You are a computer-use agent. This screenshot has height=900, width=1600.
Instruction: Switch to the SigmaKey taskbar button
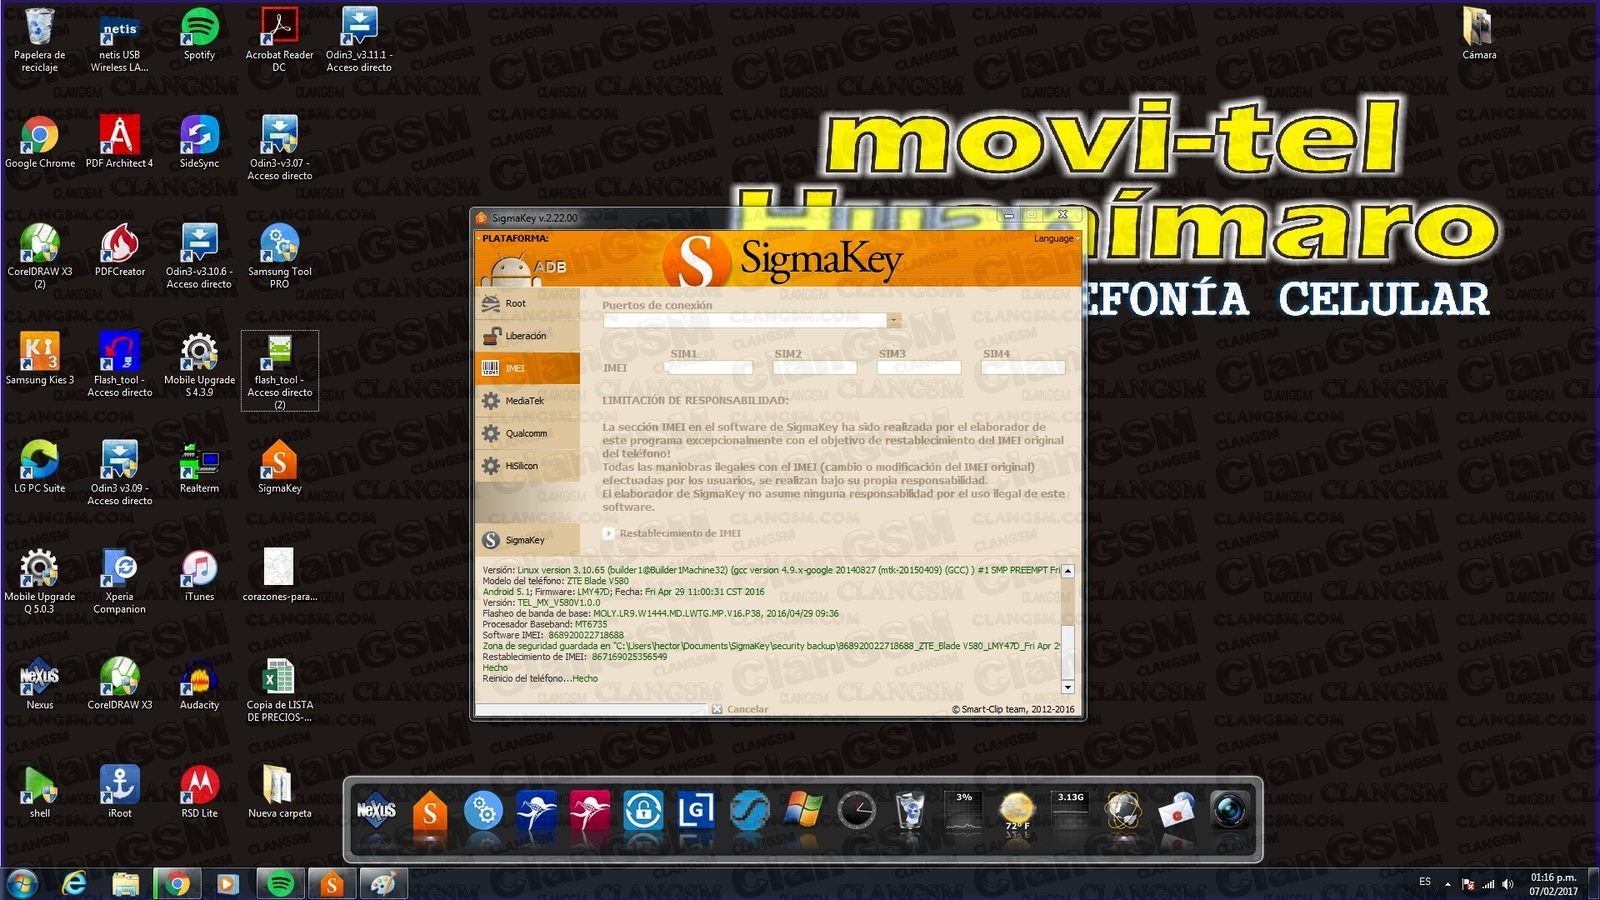pyautogui.click(x=332, y=884)
